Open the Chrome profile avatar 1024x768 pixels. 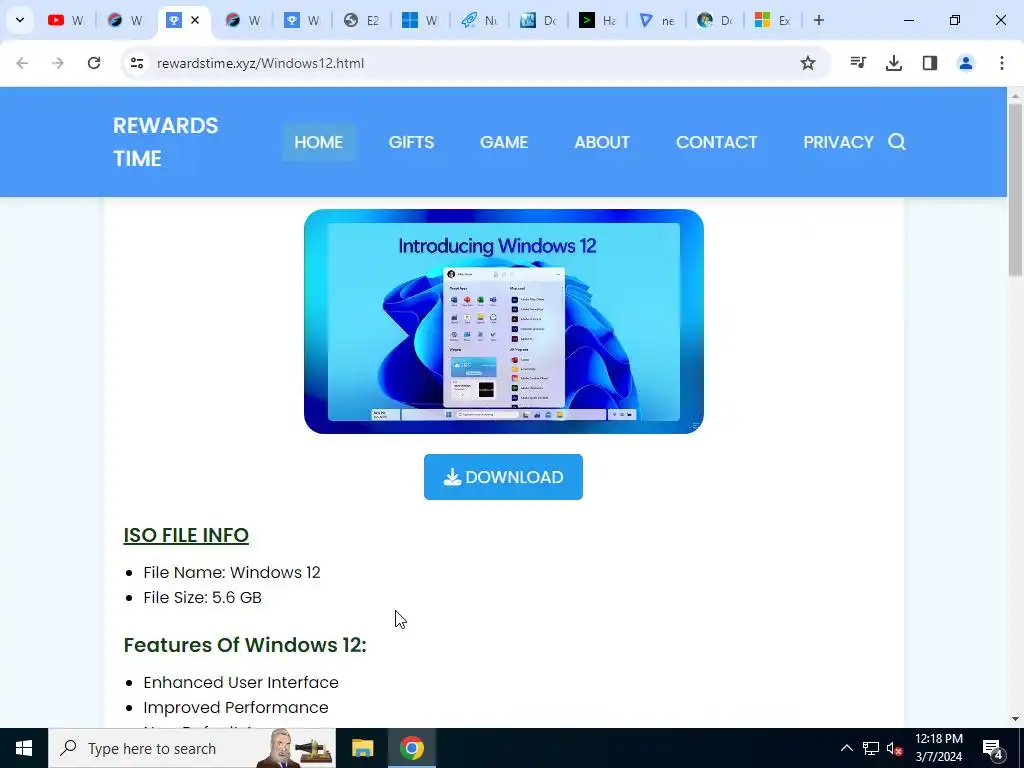(966, 63)
